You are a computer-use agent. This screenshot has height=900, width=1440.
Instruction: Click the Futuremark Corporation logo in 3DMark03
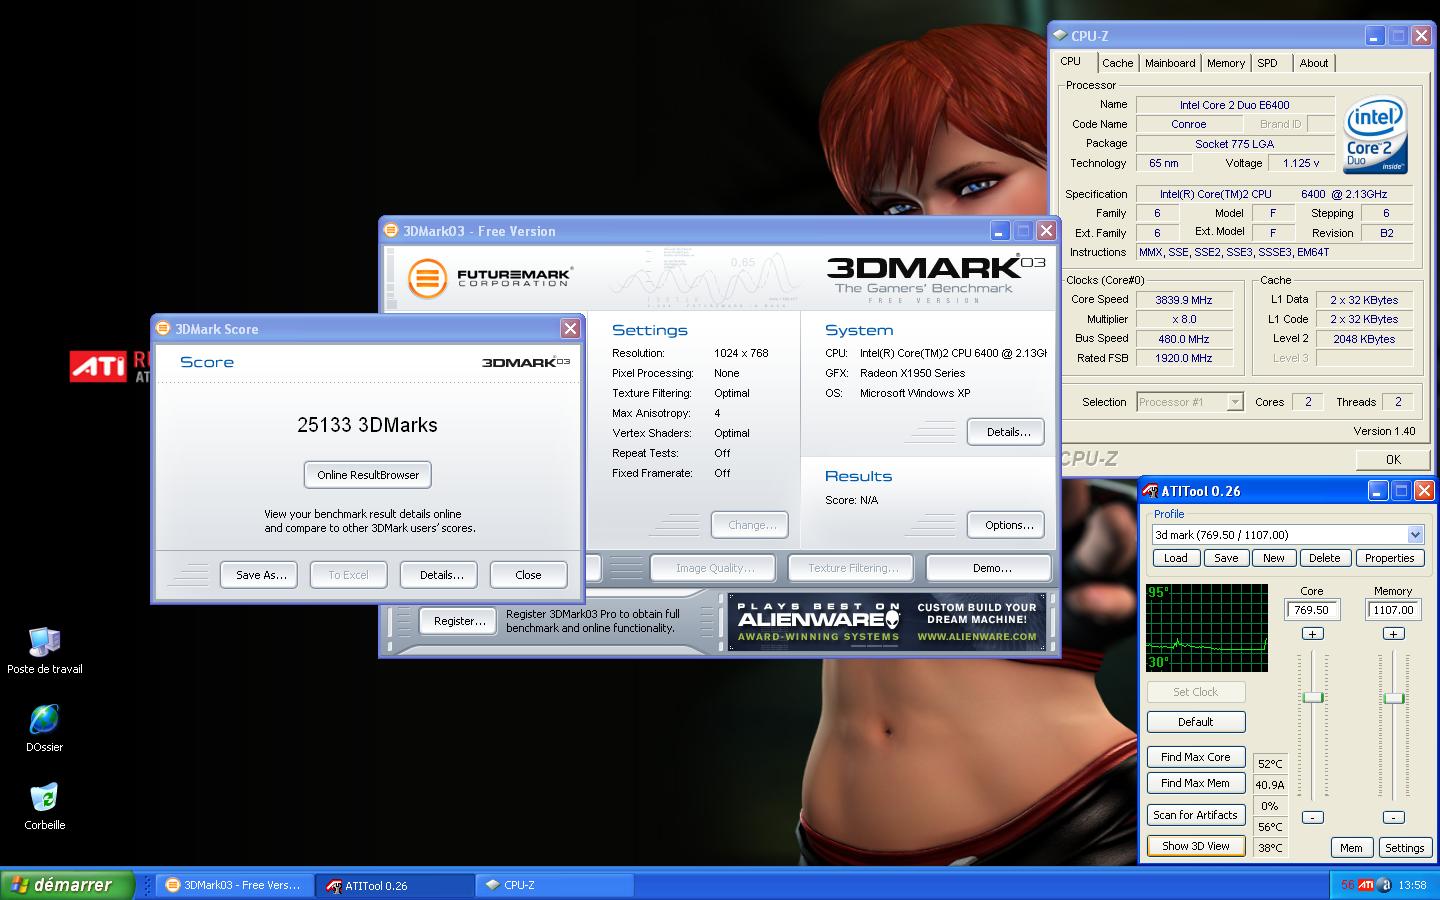(x=488, y=277)
